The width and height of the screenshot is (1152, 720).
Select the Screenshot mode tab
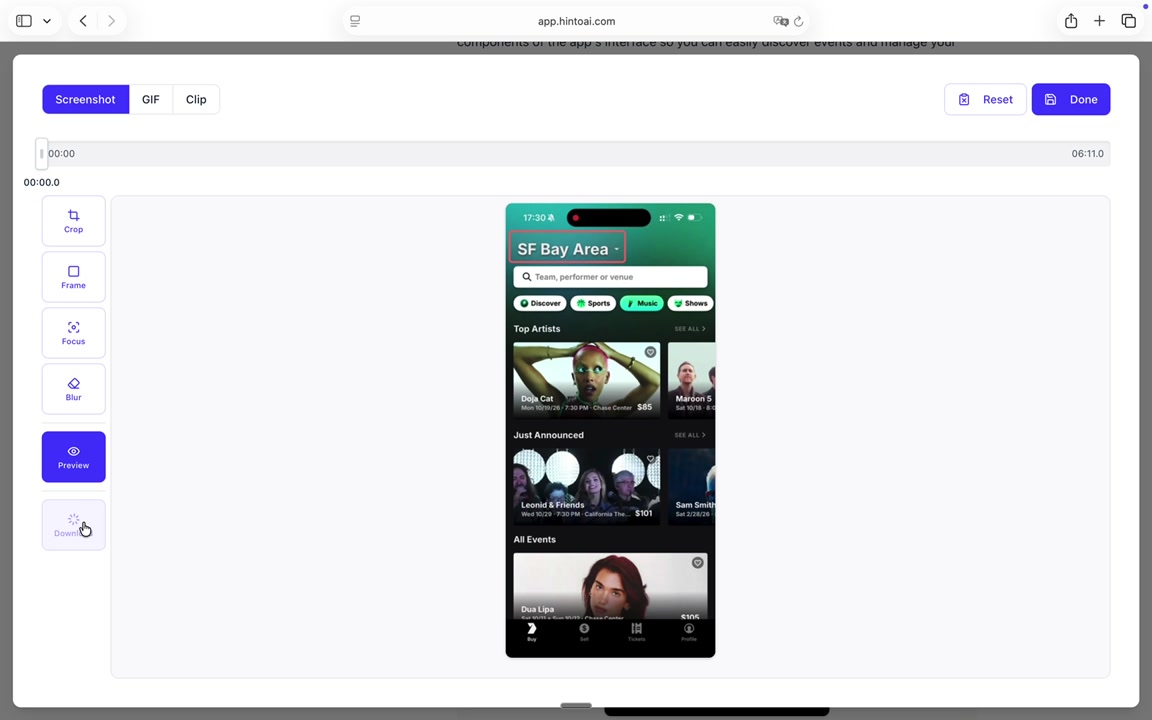85,99
